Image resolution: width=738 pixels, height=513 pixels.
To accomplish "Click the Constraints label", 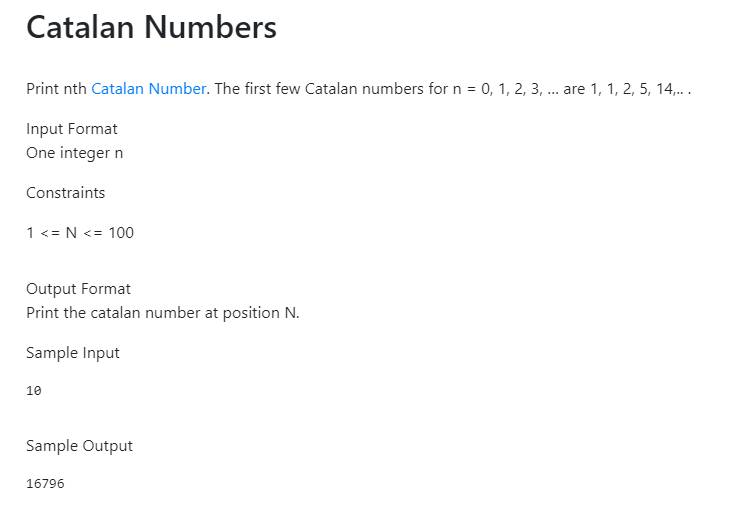I will tap(66, 193).
